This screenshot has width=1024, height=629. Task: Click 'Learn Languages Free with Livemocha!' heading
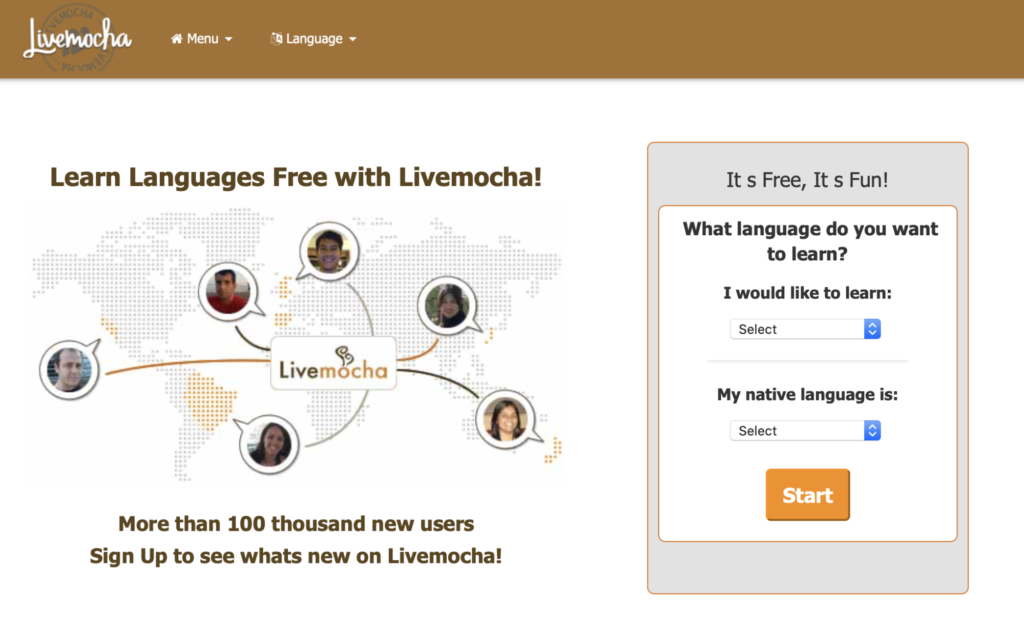[x=296, y=177]
